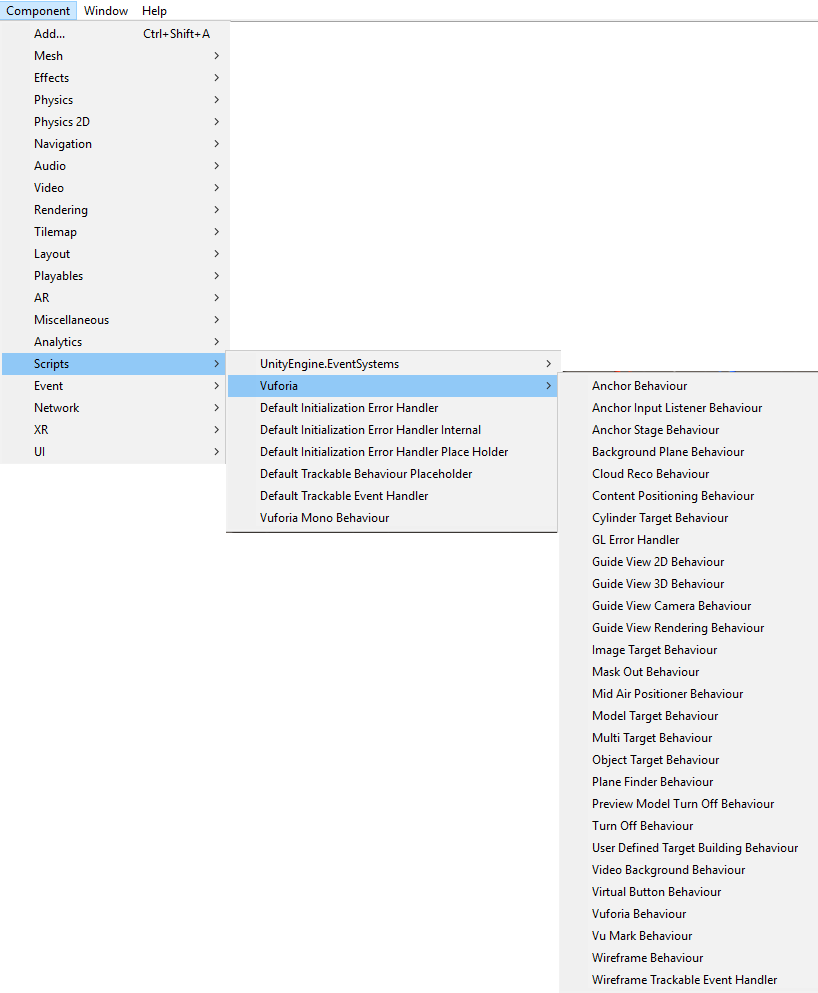Select Guide View Camera Behaviour
This screenshot has width=818, height=993.
pyautogui.click(x=689, y=606)
